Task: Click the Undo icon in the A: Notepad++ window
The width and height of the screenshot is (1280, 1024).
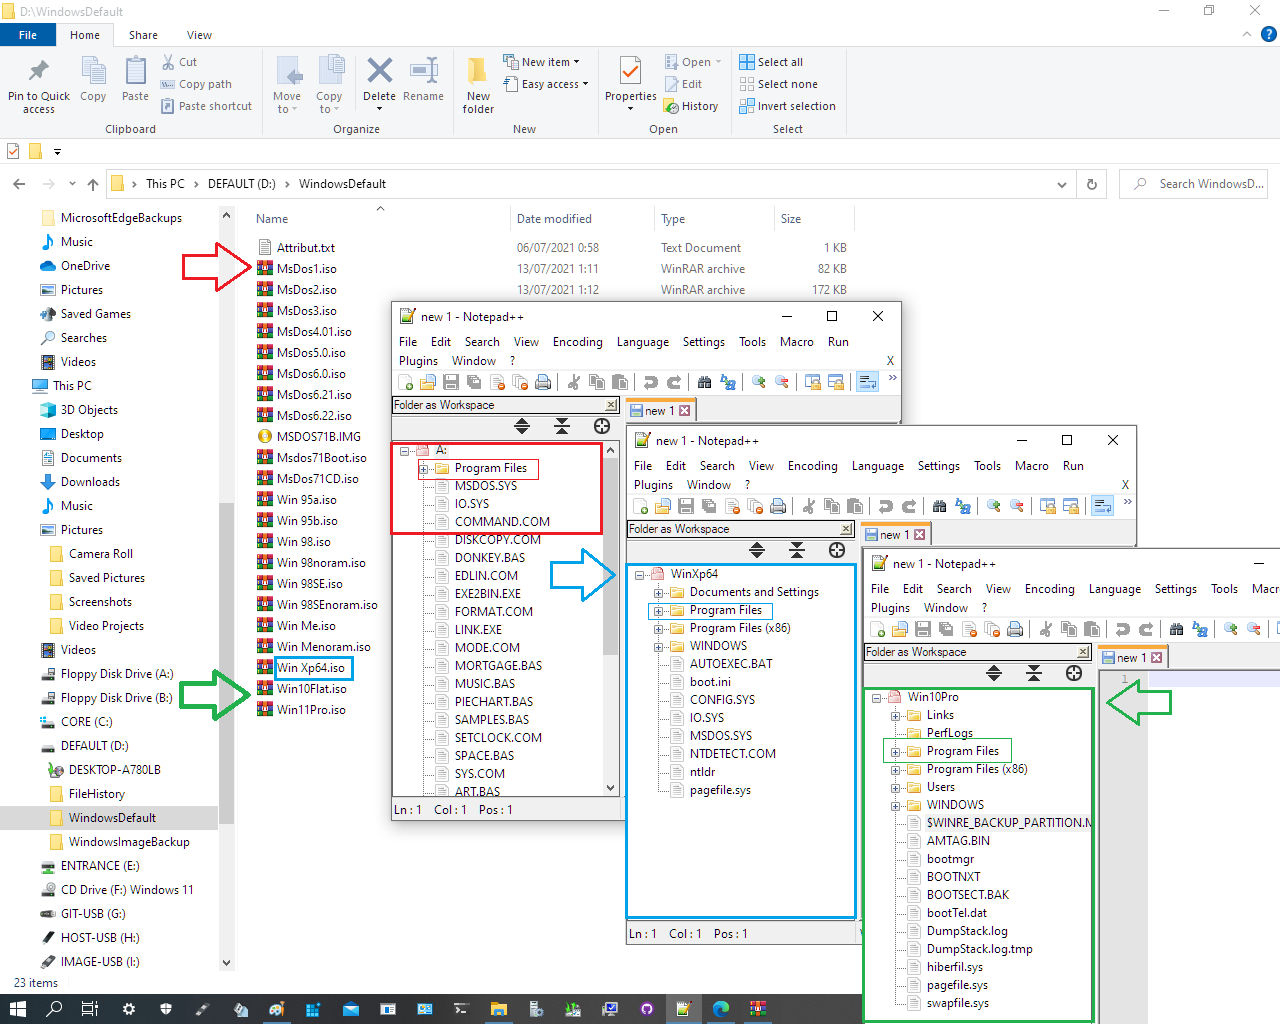Action: (x=651, y=382)
